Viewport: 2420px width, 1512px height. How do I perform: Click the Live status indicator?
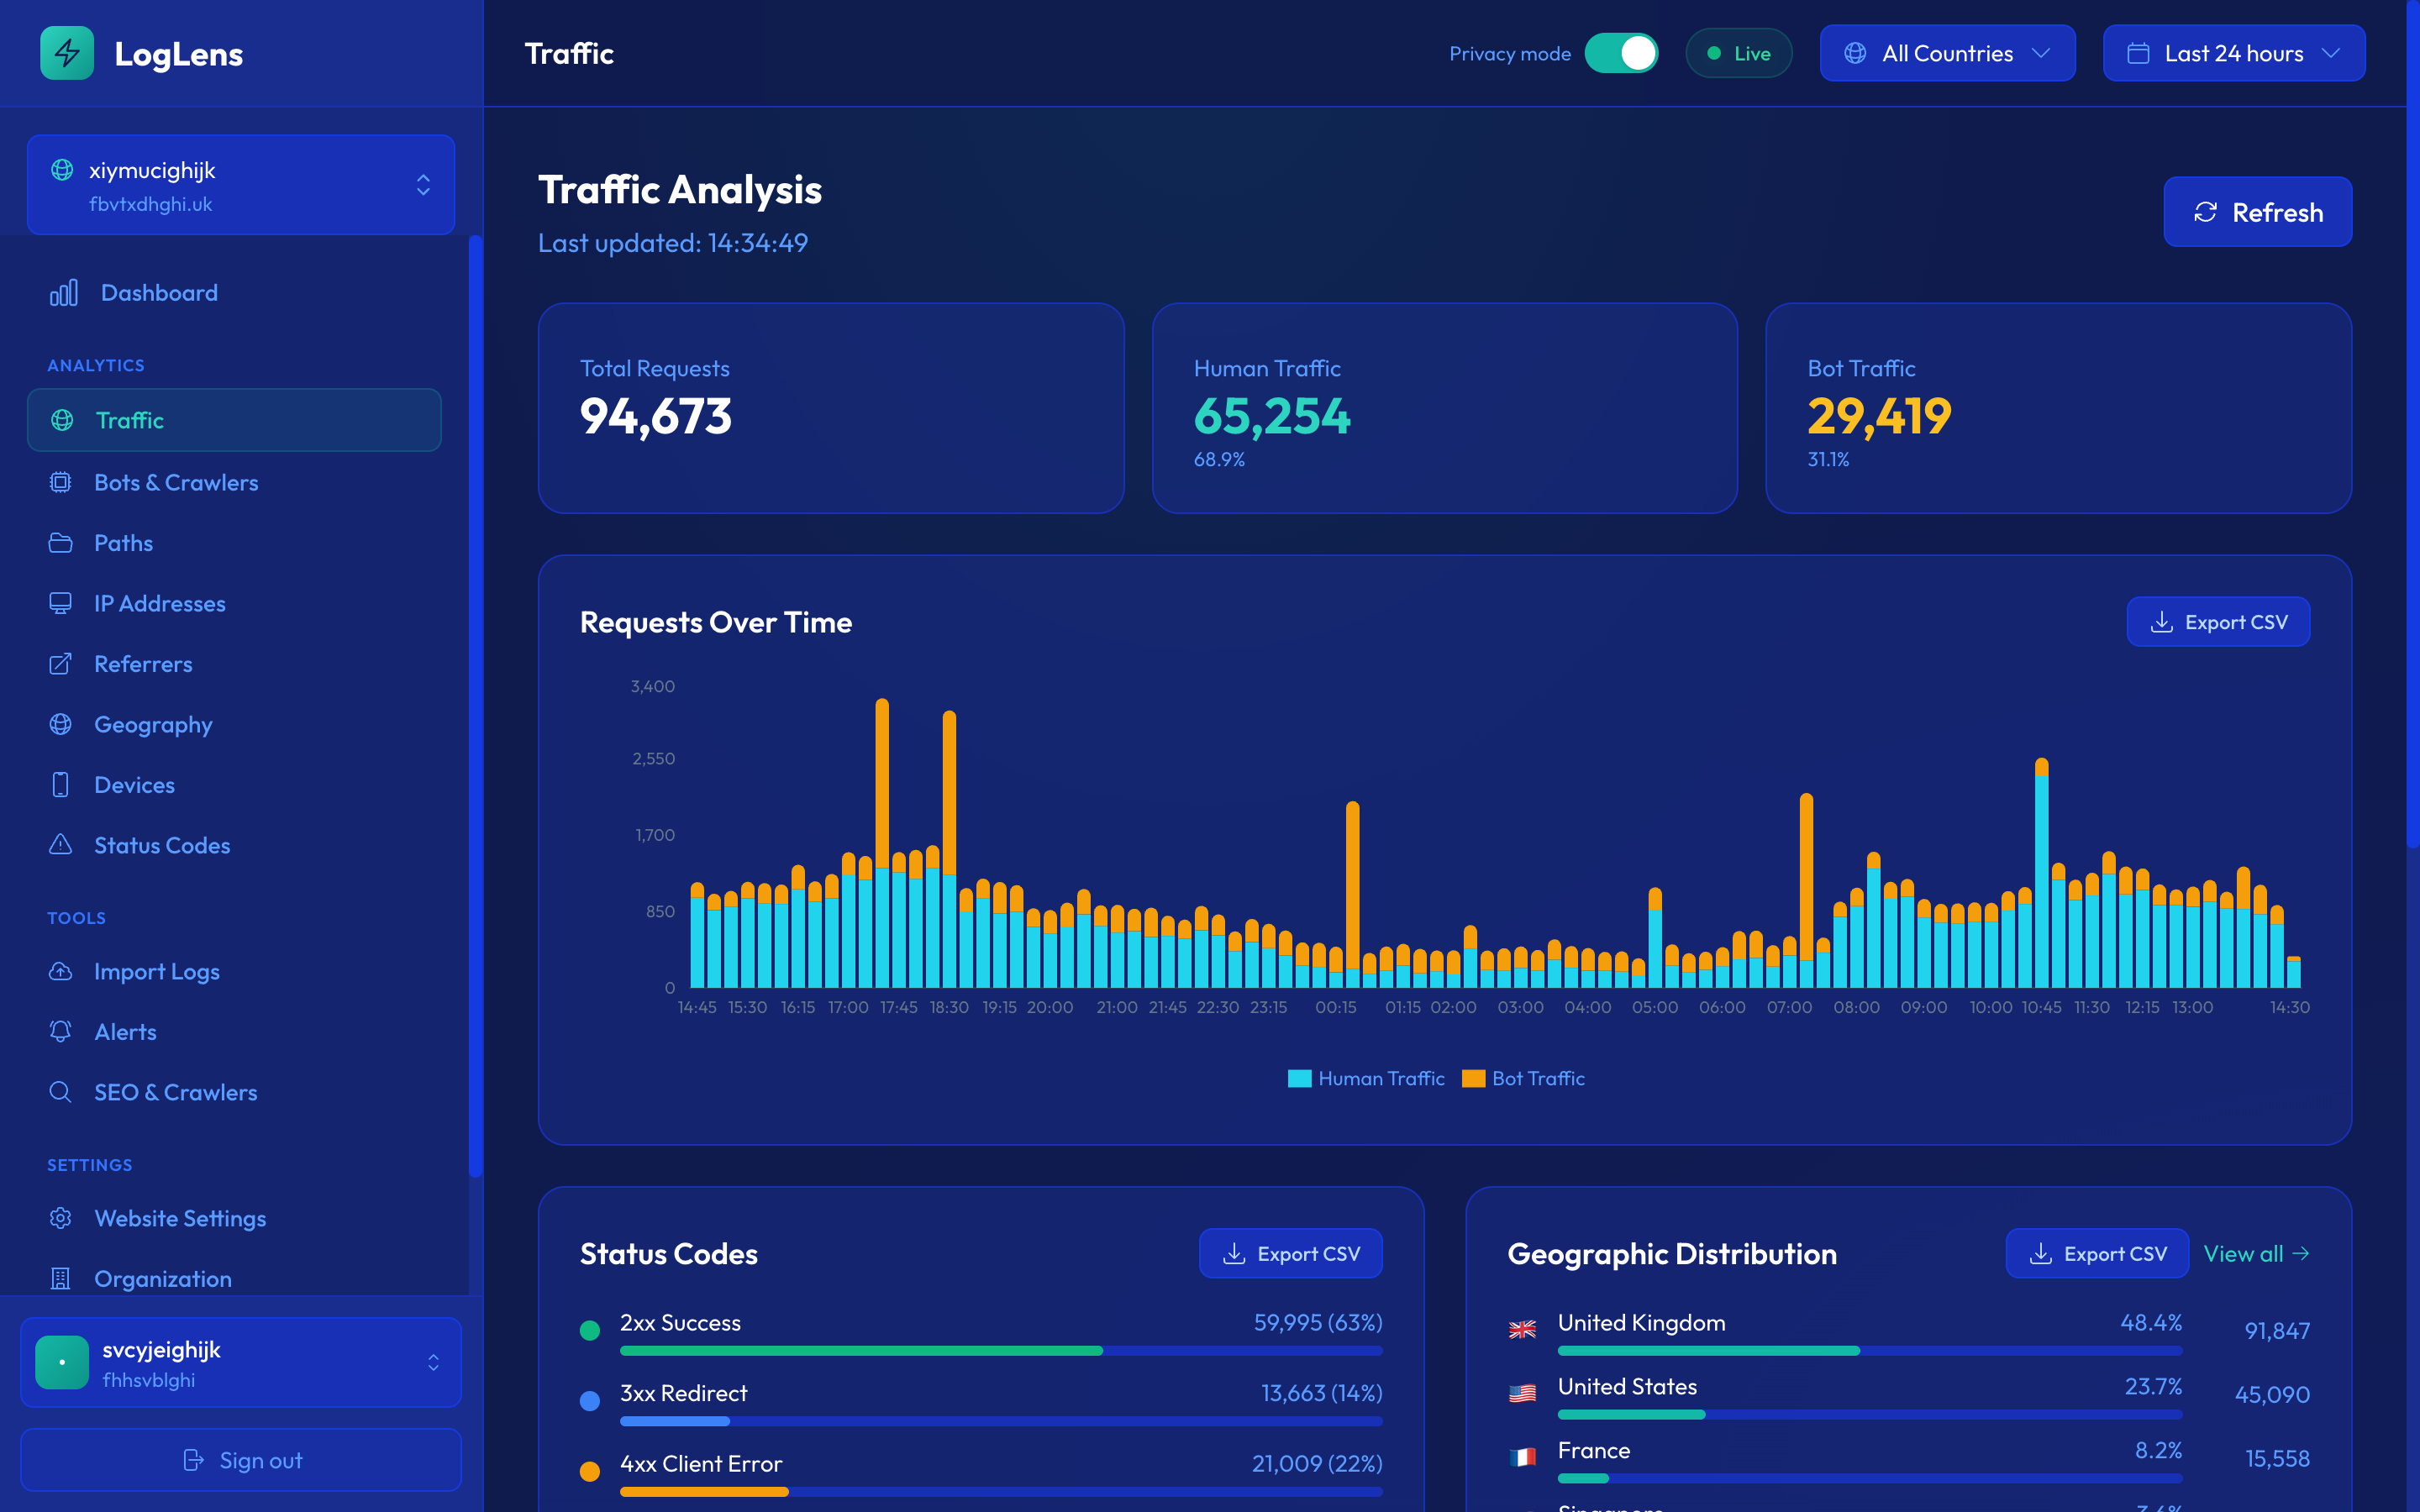pos(1739,53)
